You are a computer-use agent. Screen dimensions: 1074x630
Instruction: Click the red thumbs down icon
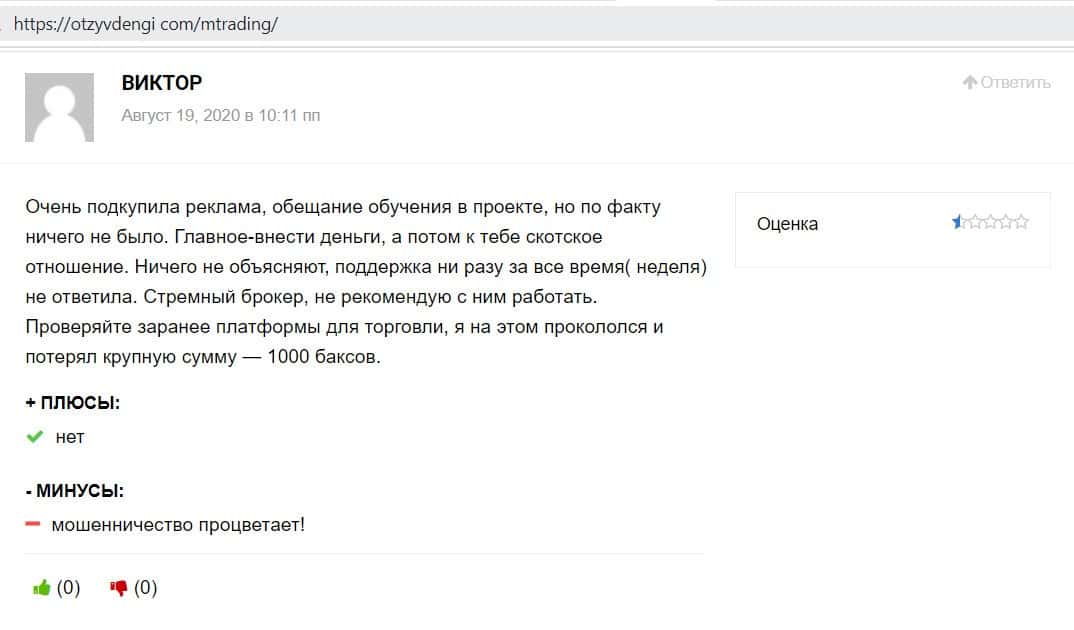119,588
